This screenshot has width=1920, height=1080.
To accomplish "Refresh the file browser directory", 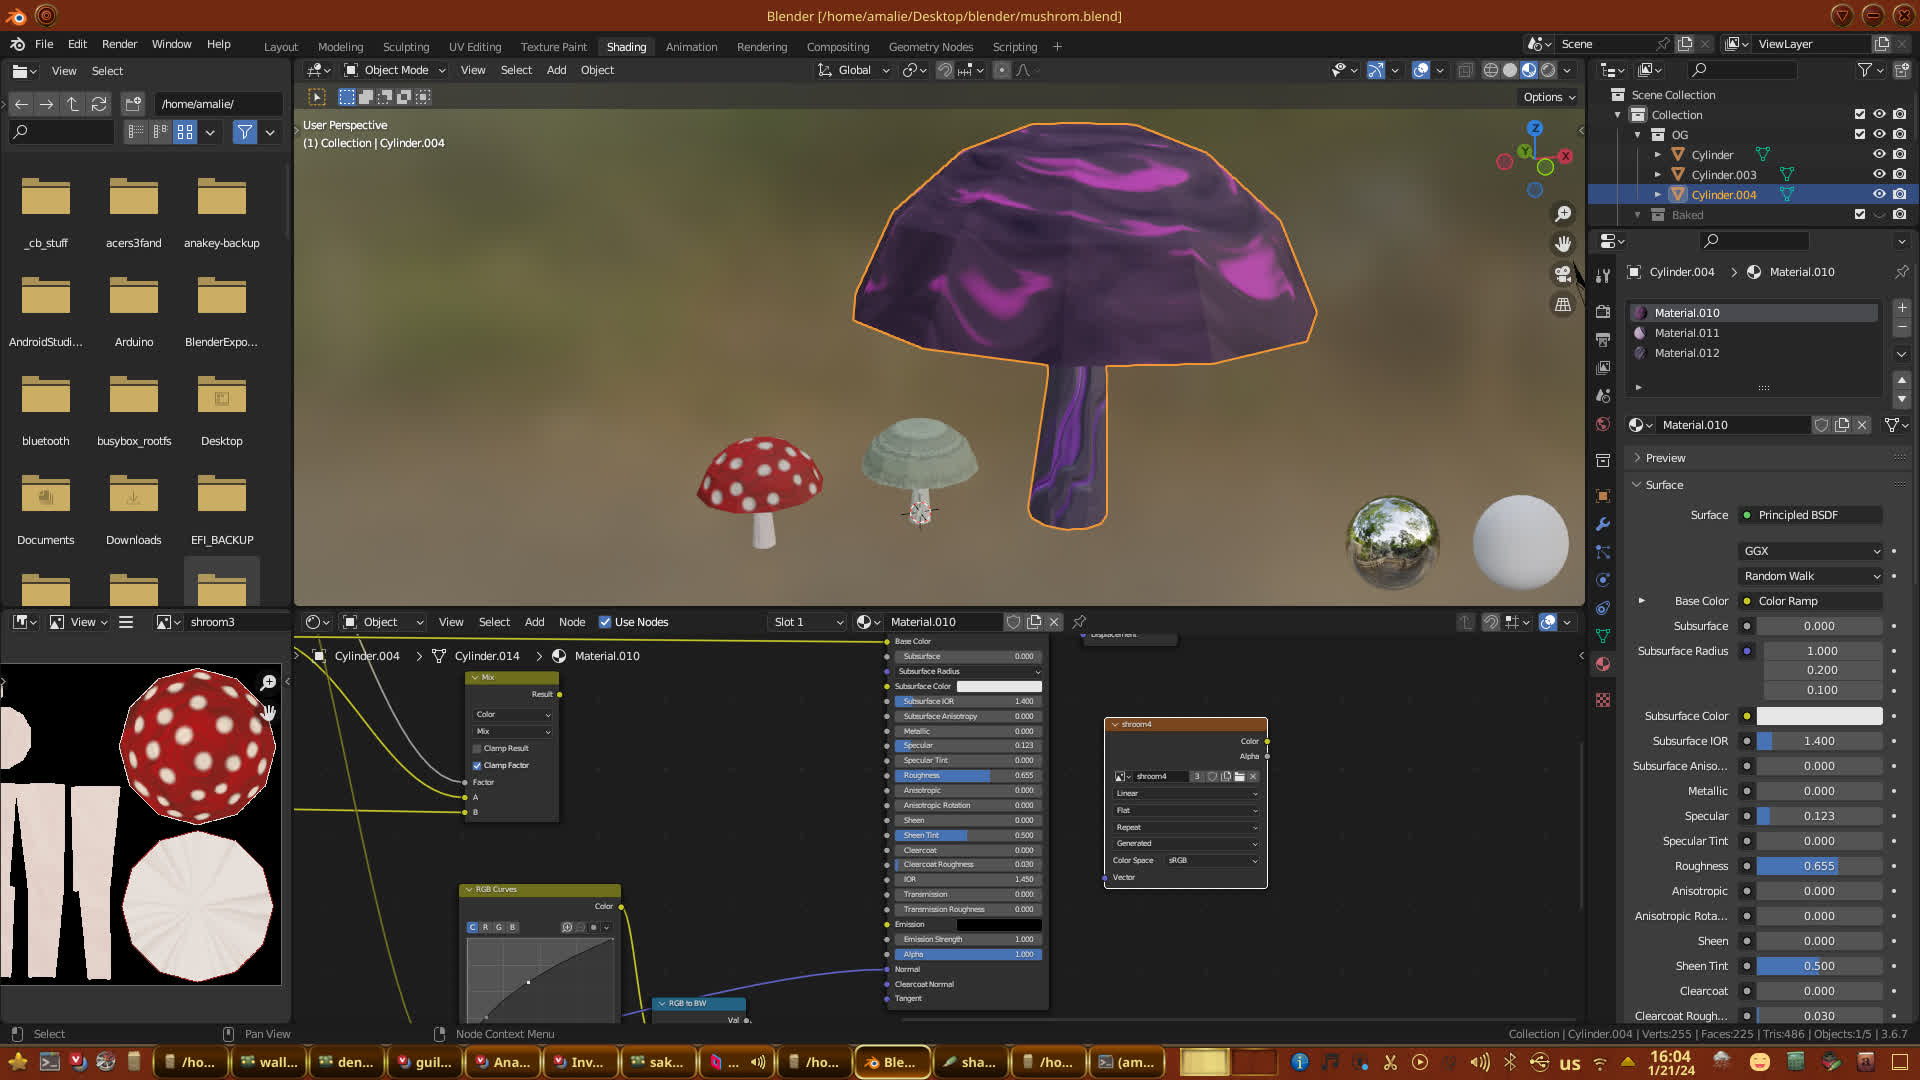I will pyautogui.click(x=98, y=104).
